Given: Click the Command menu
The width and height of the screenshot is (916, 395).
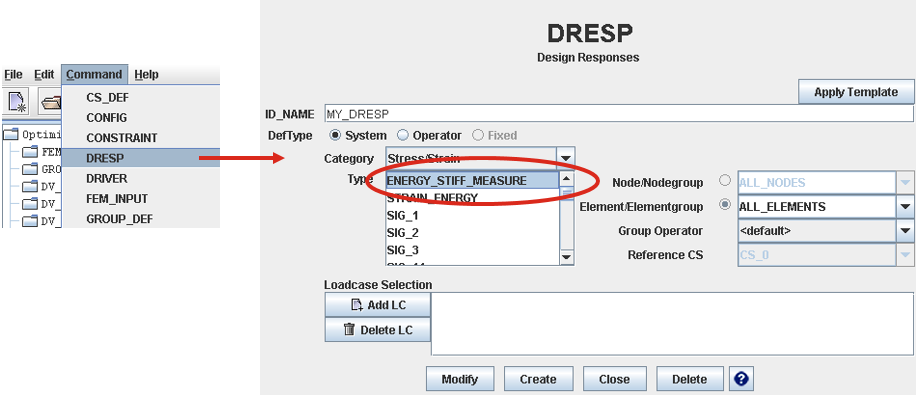Looking at the screenshot, I should click(94, 75).
